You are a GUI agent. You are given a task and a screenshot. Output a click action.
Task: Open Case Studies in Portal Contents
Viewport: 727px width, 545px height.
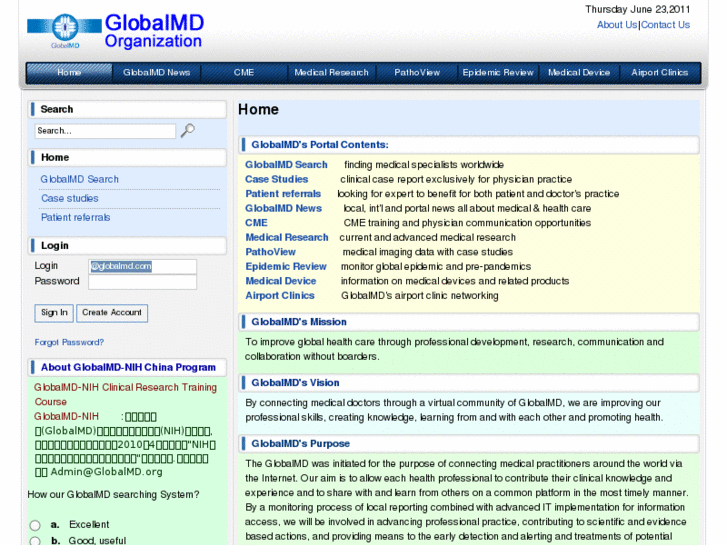276,179
